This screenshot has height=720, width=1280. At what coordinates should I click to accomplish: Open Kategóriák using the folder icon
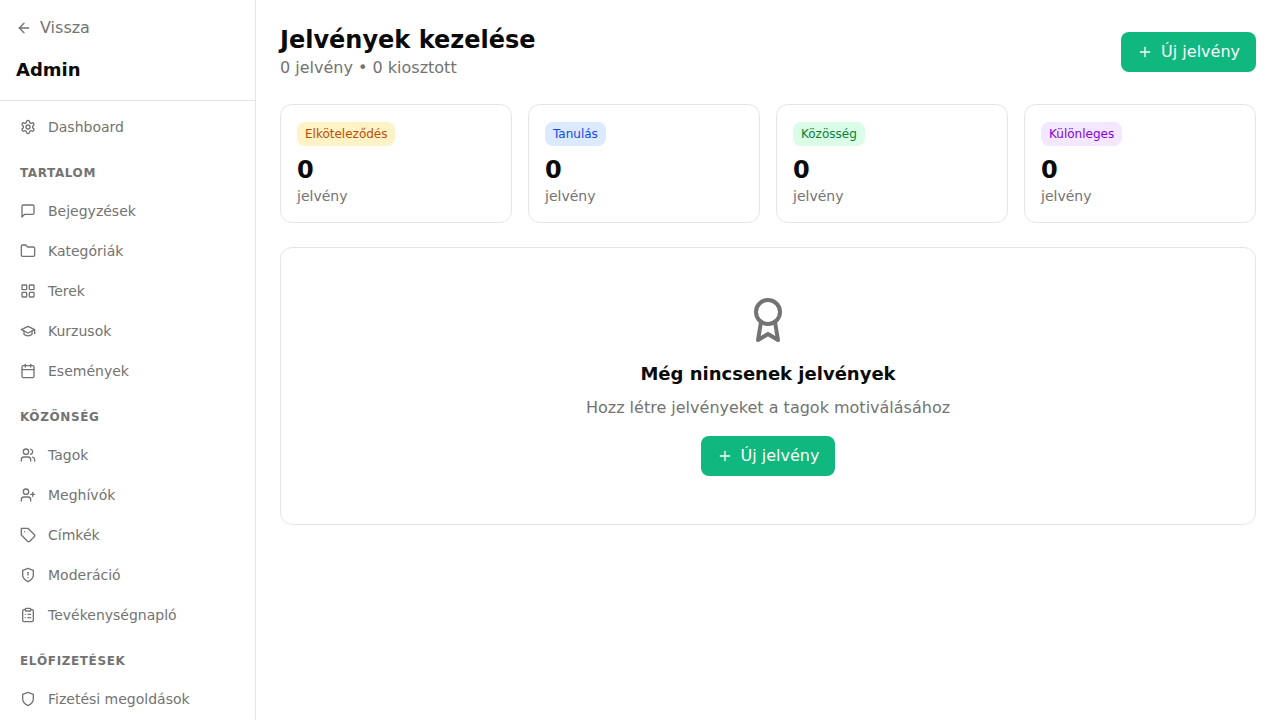(x=26, y=250)
